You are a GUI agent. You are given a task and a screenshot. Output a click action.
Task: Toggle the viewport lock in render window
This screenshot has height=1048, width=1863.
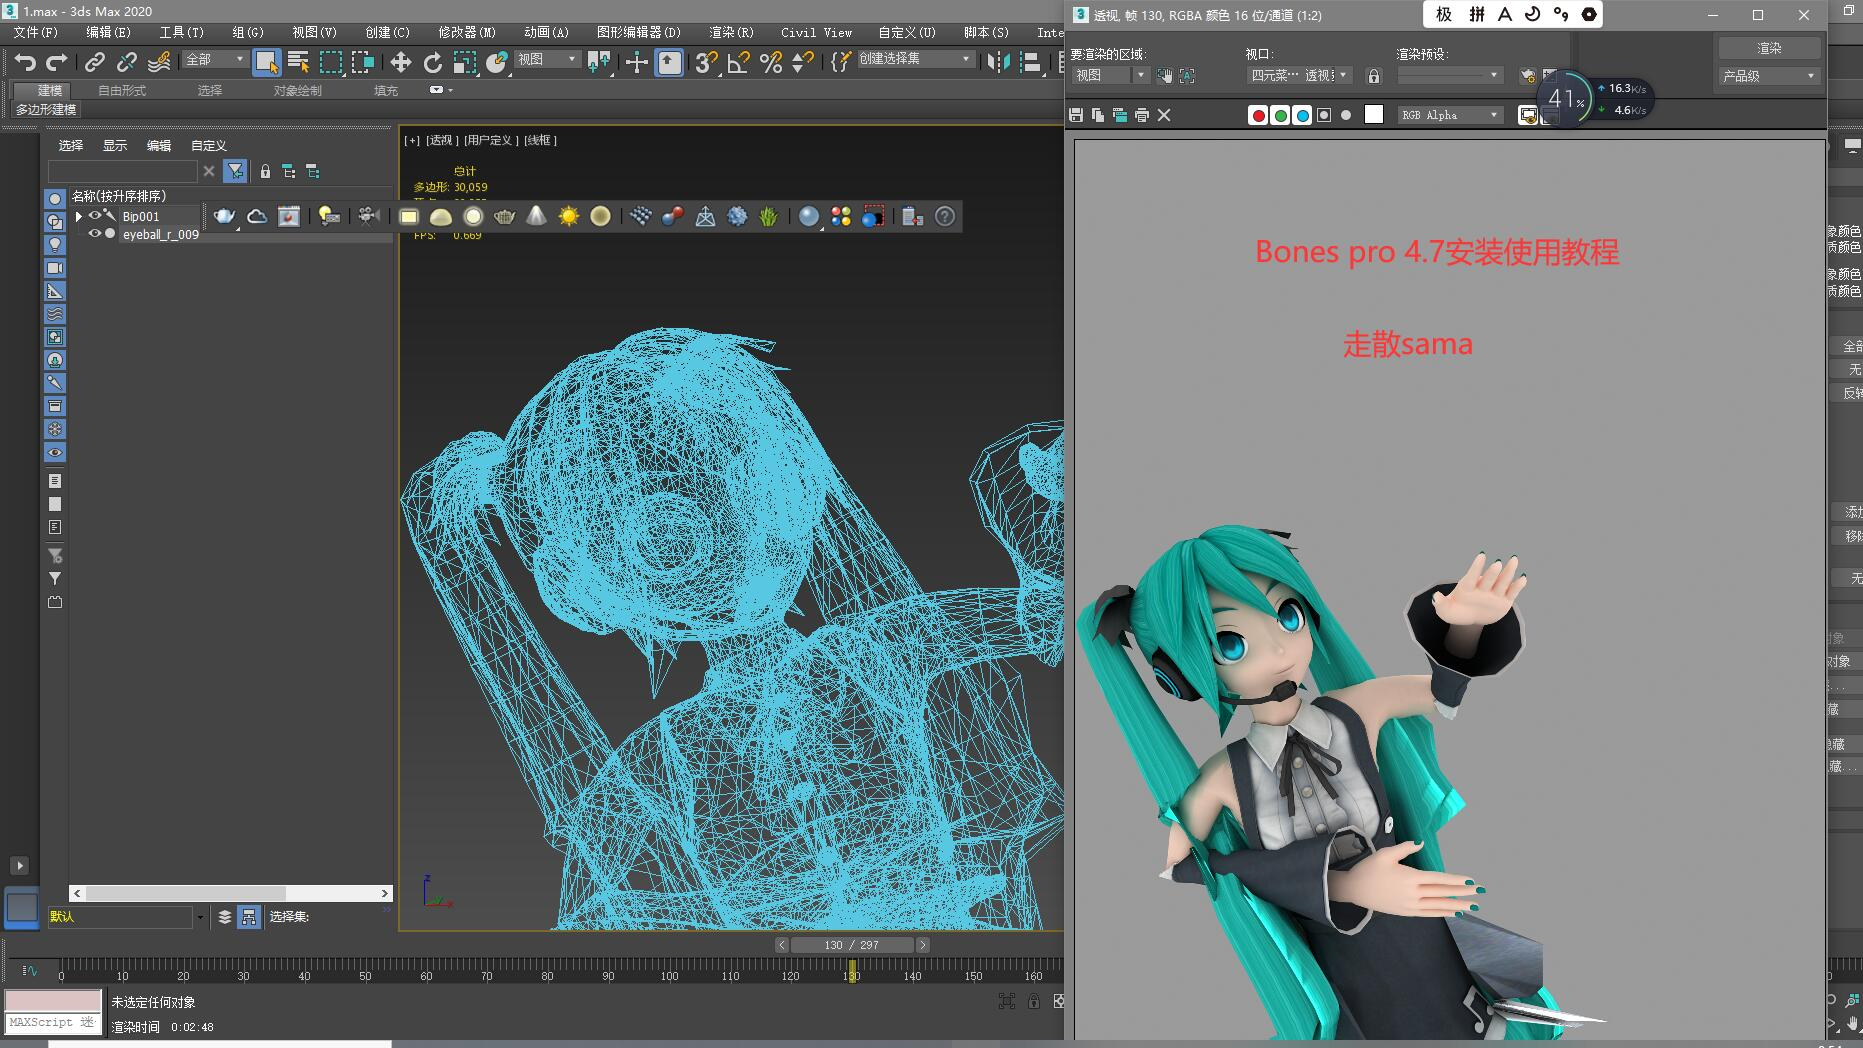[x=1374, y=76]
